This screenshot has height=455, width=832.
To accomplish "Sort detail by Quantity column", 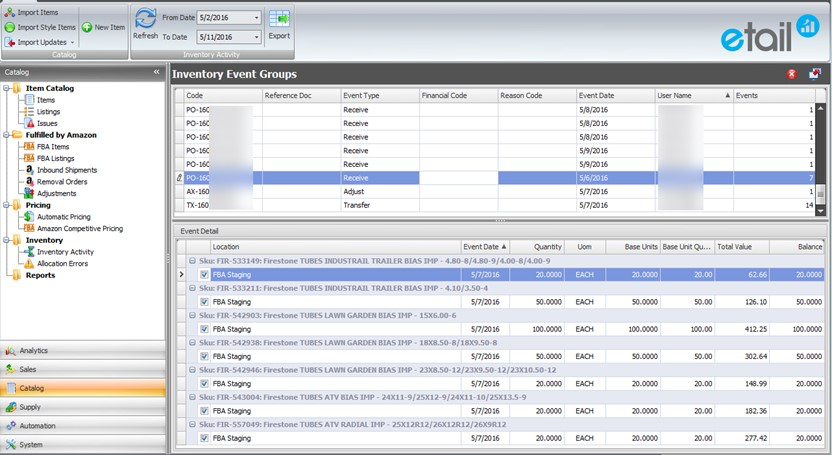I will 536,247.
